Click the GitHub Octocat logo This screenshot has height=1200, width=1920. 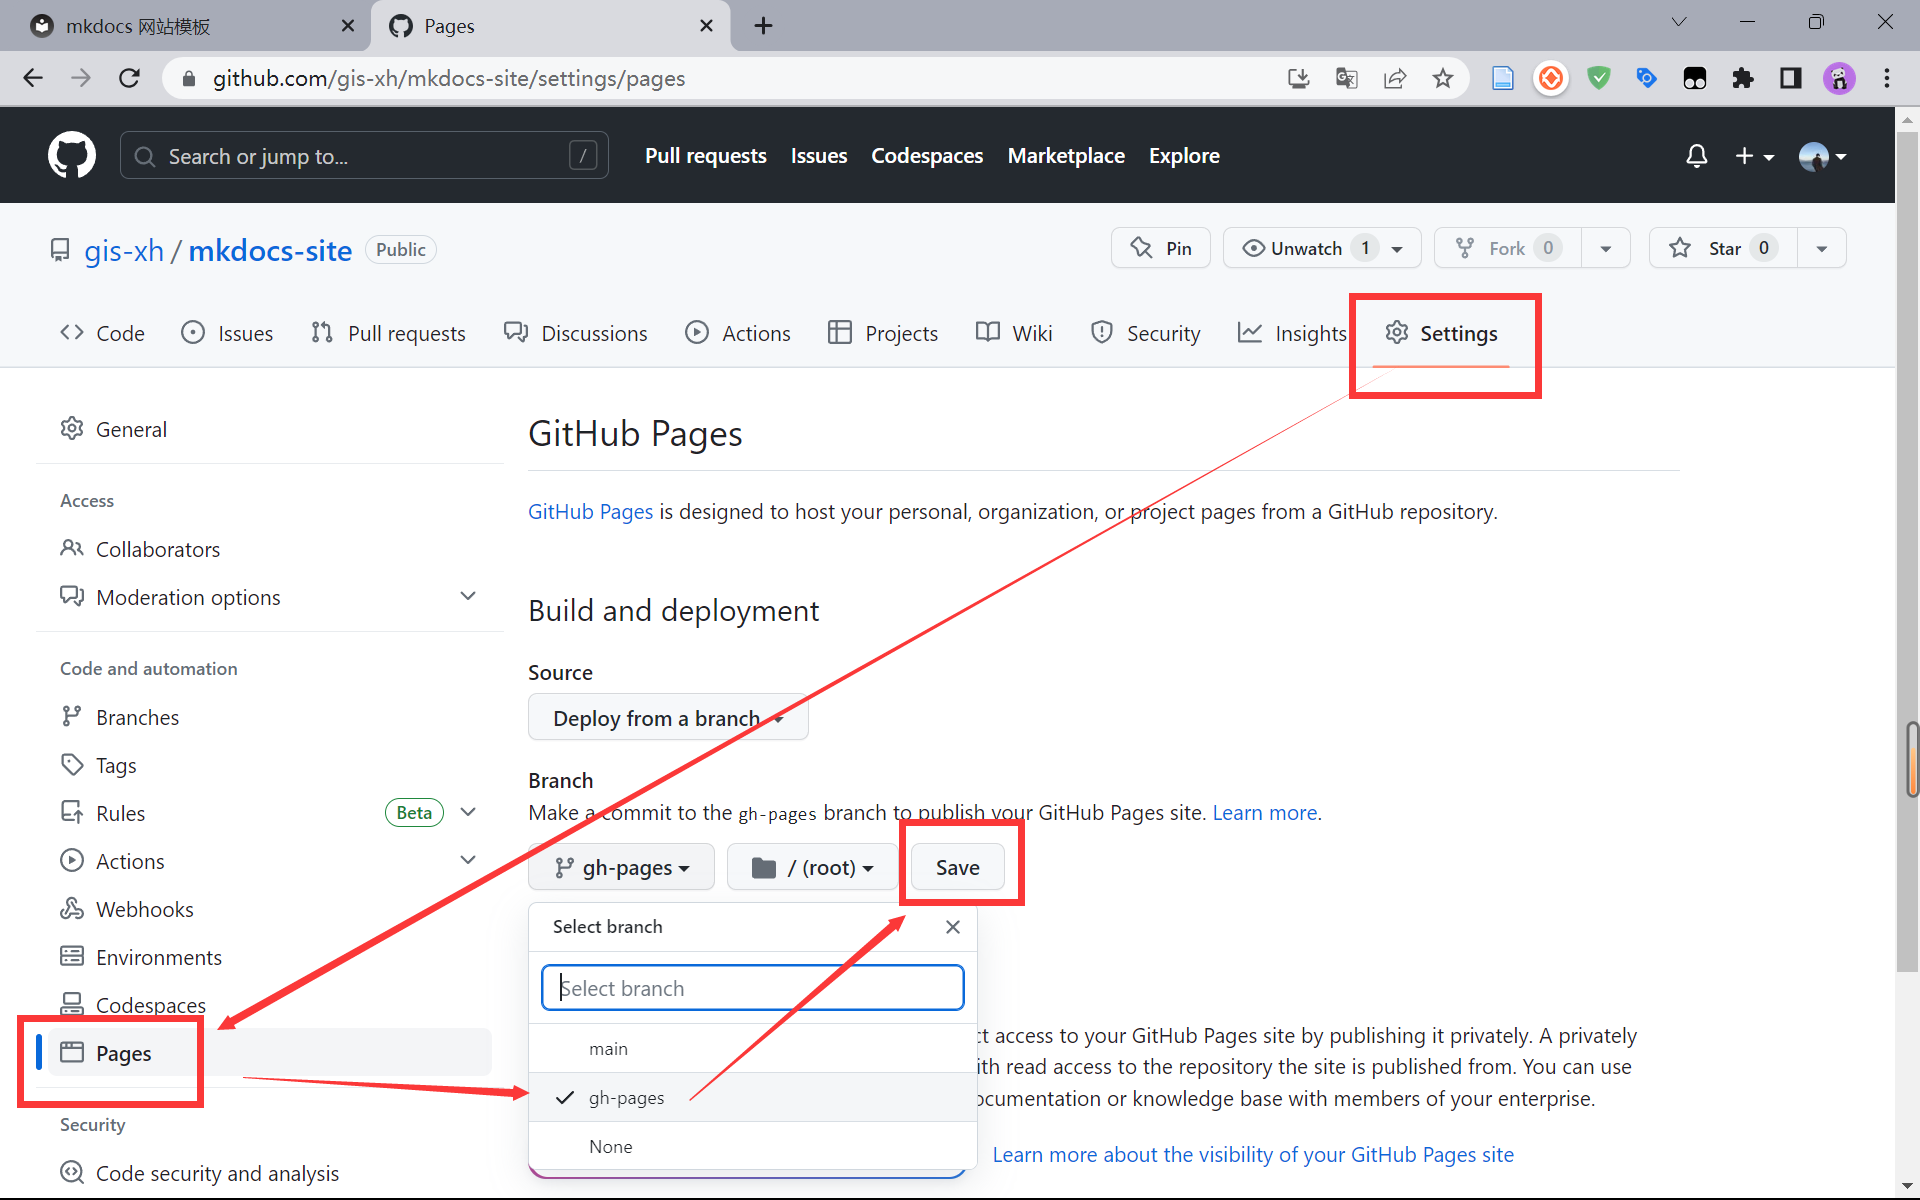tap(72, 155)
